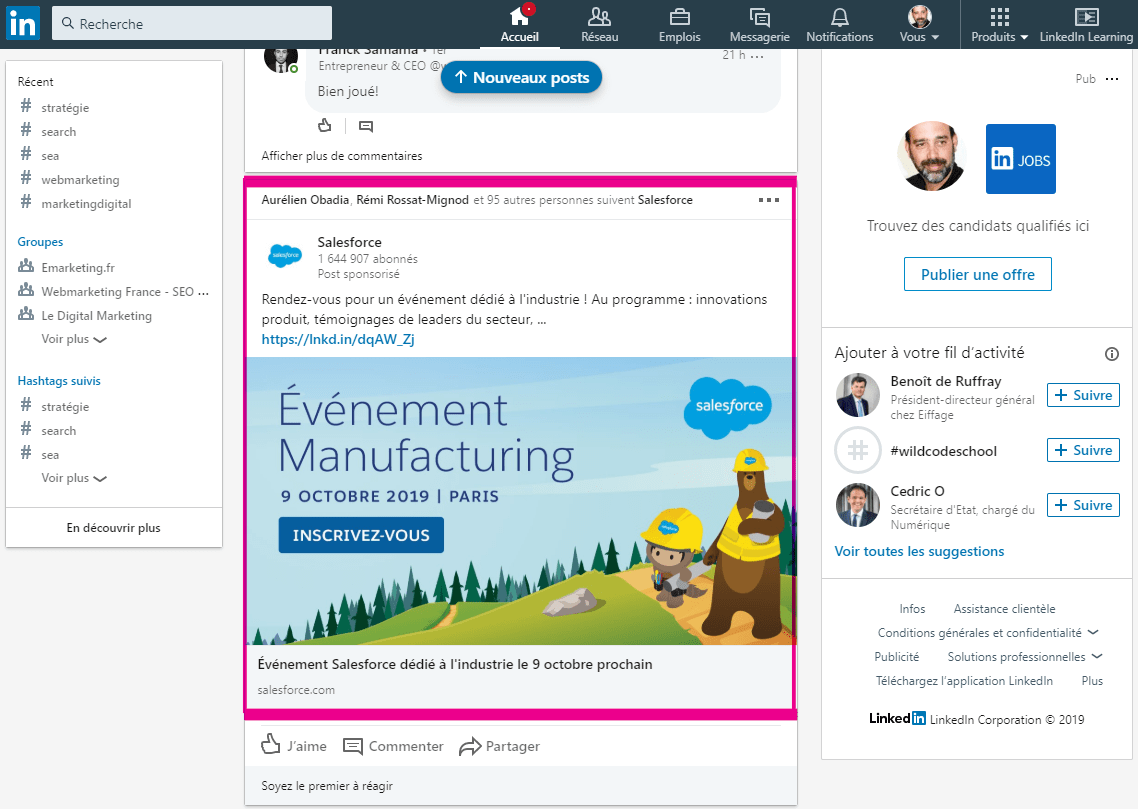Click the Événement Manufacturing banner image

[521, 501]
